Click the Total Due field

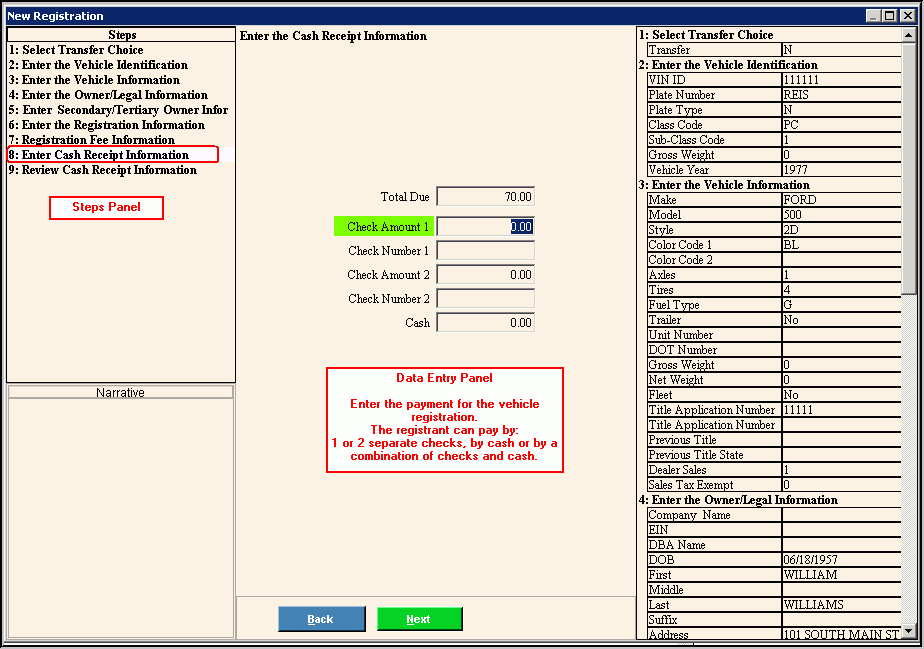click(486, 197)
